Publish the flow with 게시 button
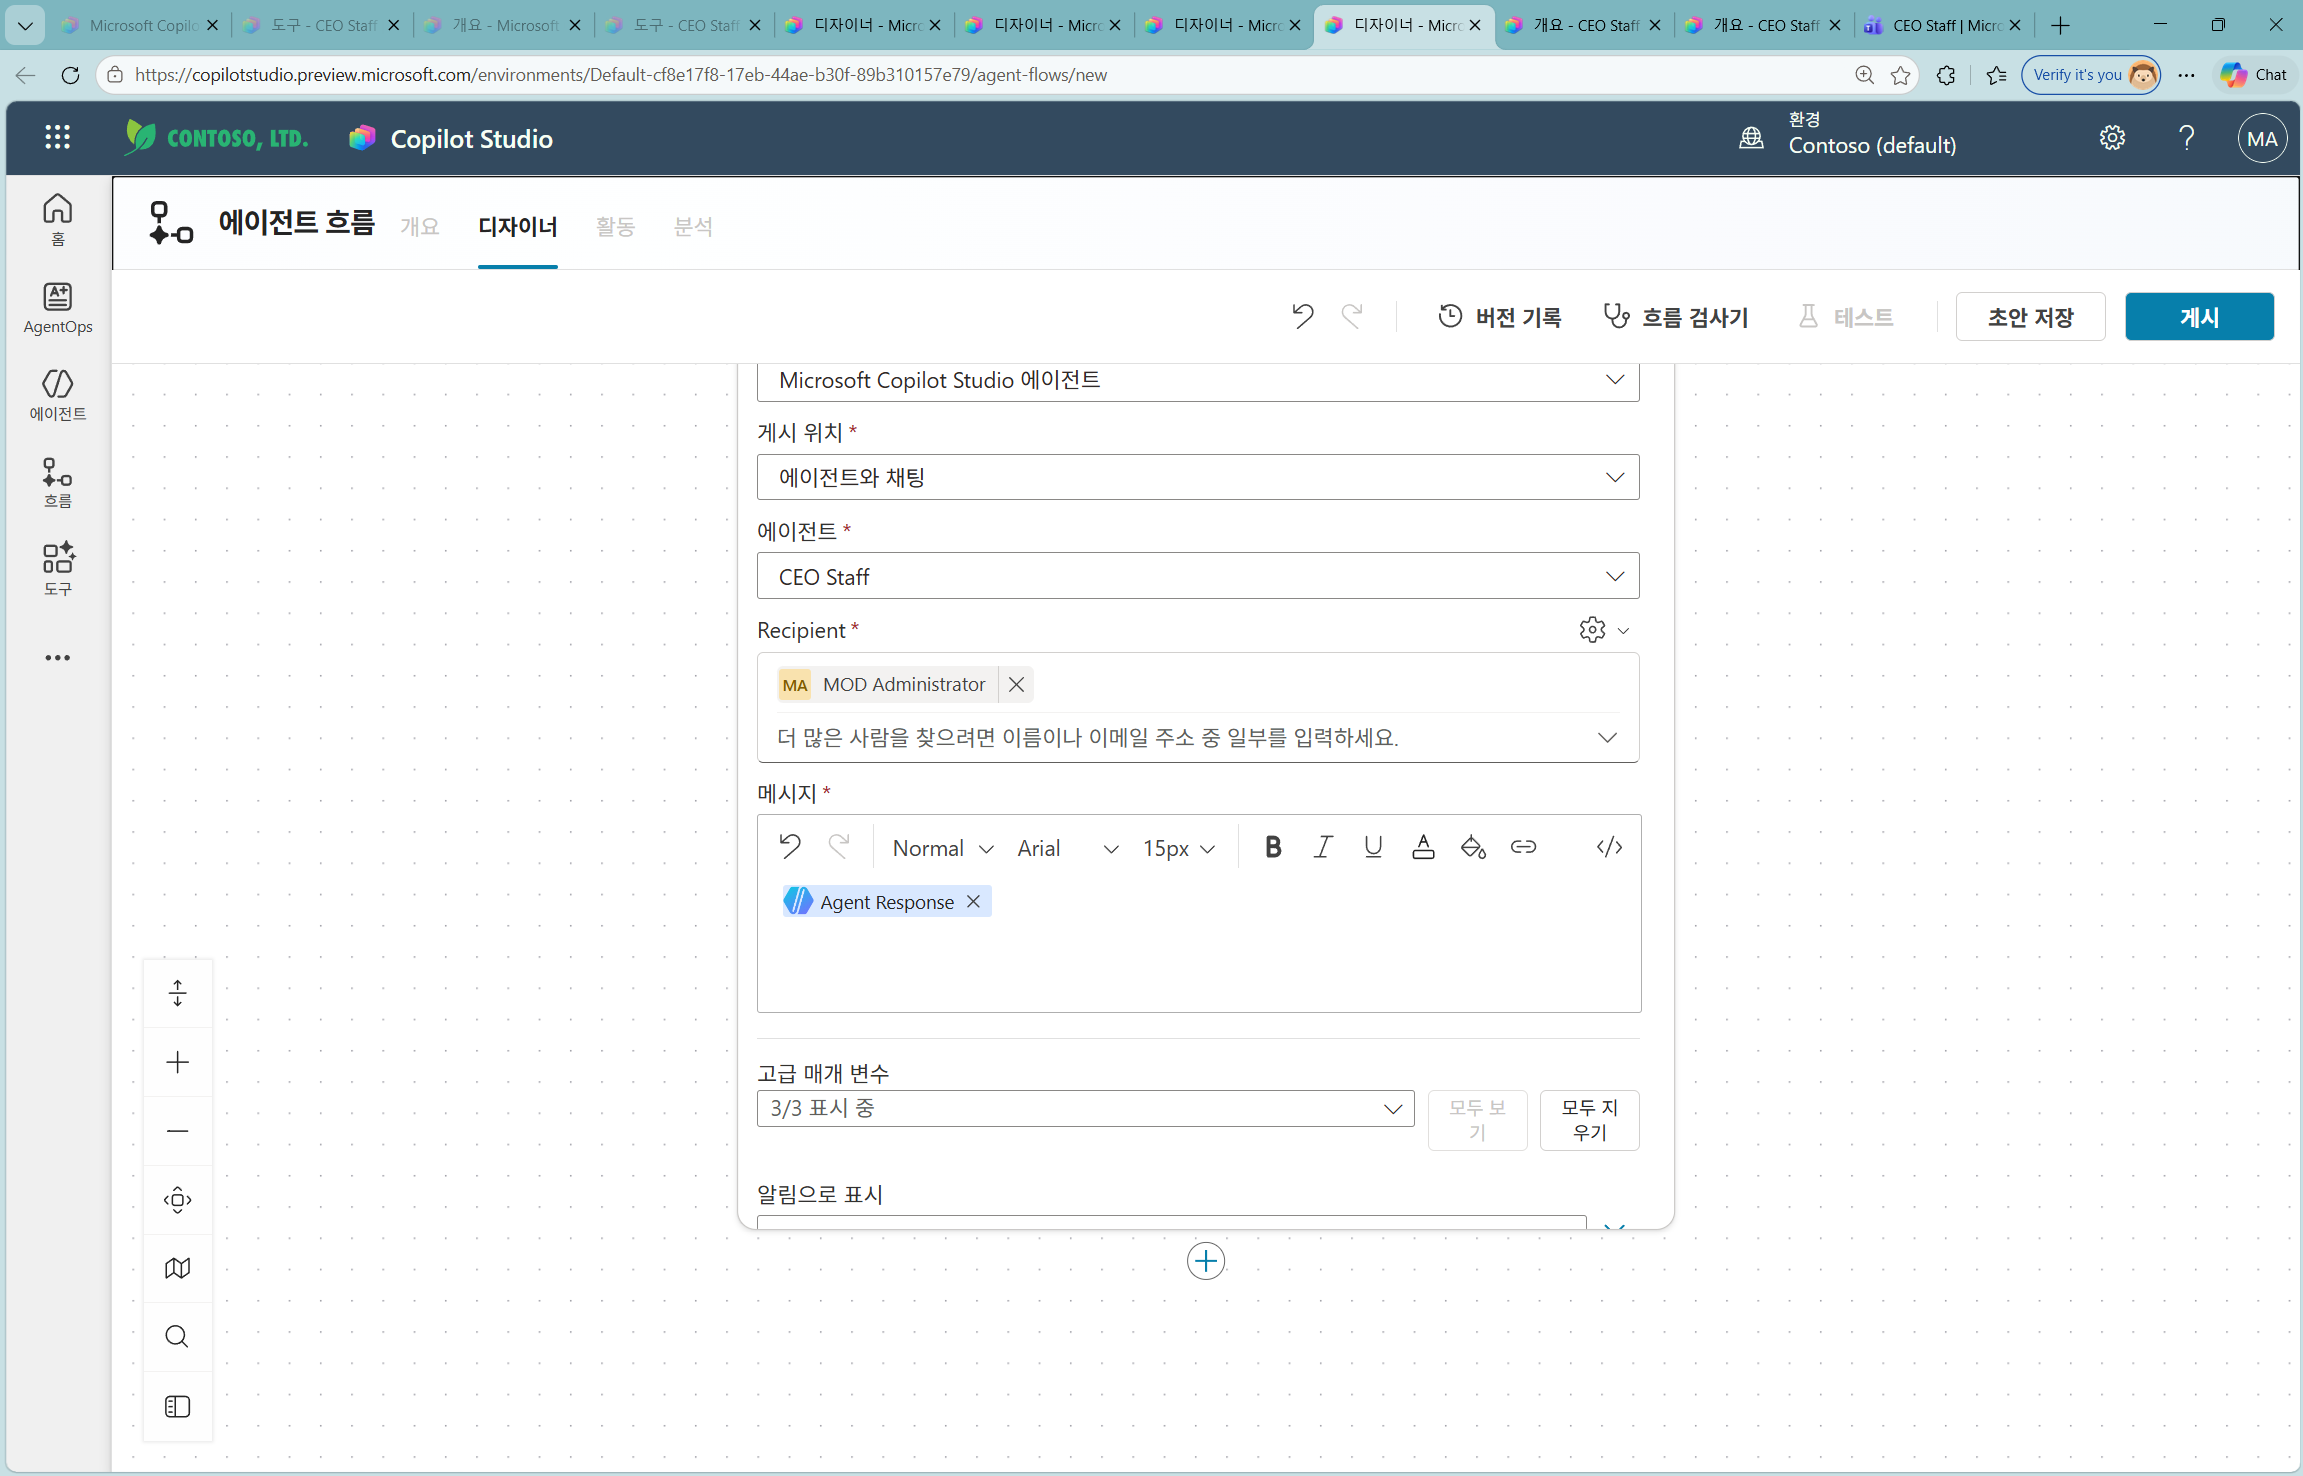The height and width of the screenshot is (1476, 2303). tap(2199, 317)
